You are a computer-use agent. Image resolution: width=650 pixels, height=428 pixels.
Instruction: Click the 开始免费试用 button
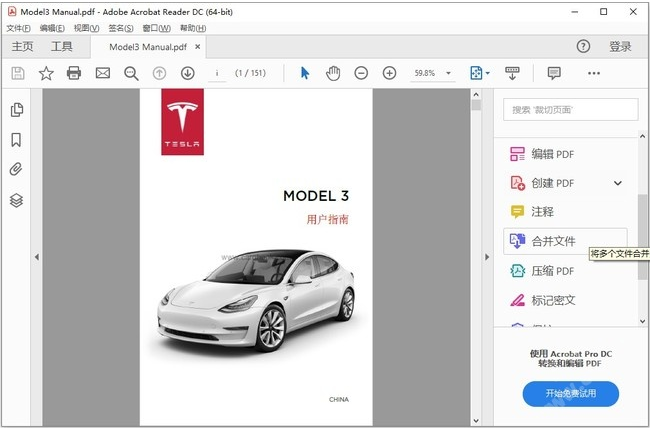pyautogui.click(x=570, y=394)
